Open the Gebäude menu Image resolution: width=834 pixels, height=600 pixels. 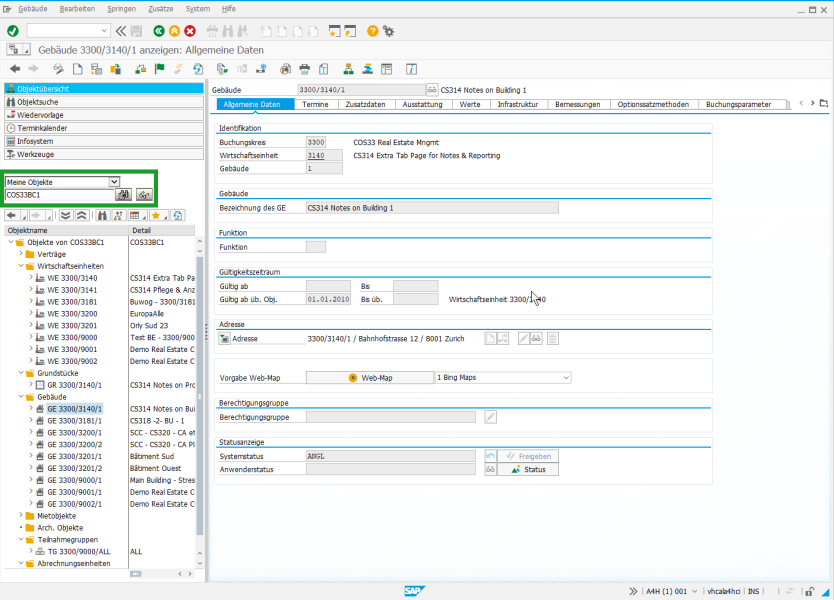[x=32, y=9]
